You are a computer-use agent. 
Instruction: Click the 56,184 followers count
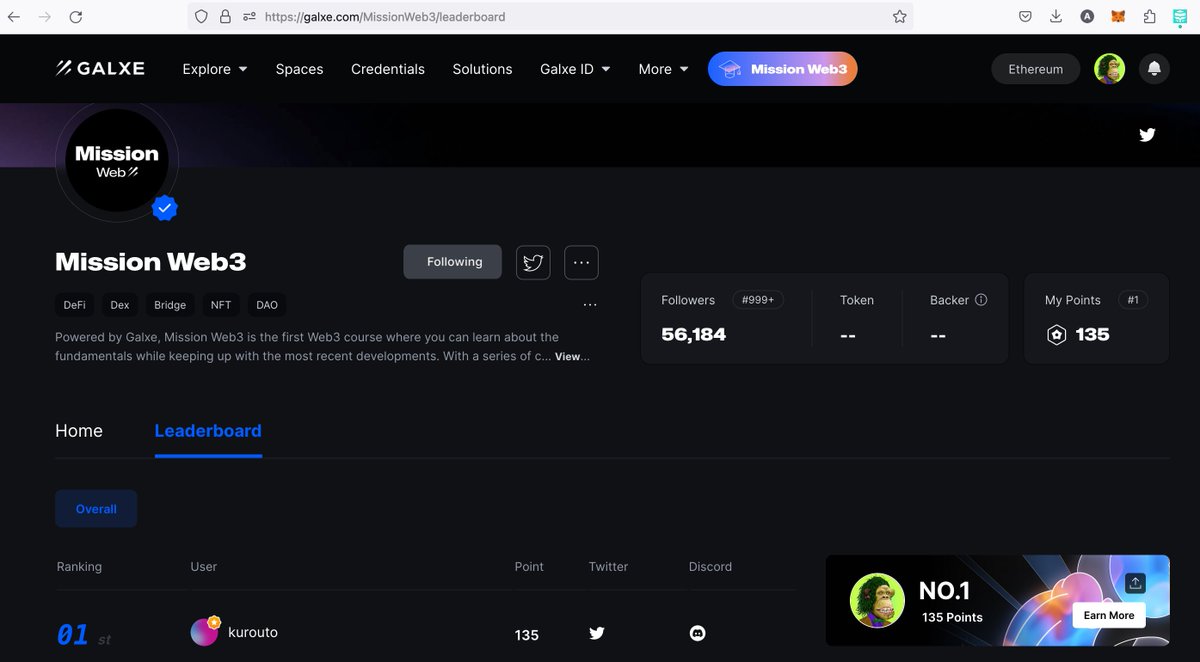[694, 335]
